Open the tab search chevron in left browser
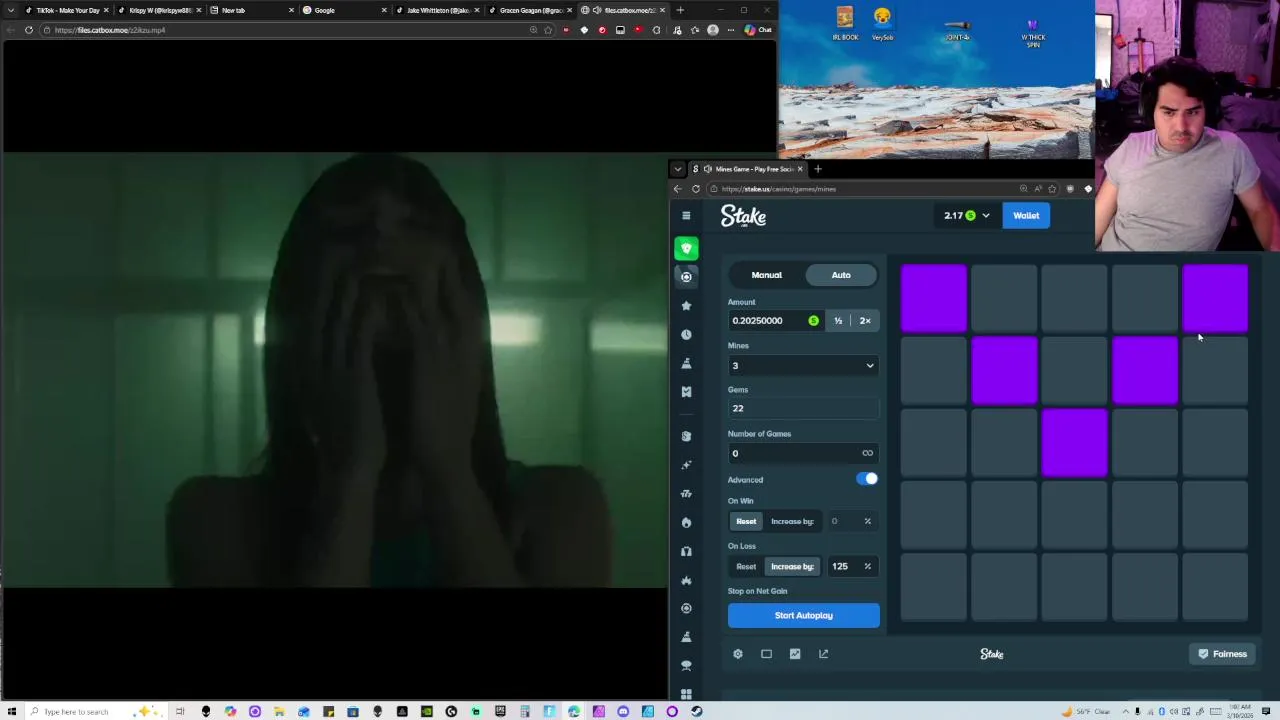The height and width of the screenshot is (720, 1280). (x=11, y=10)
